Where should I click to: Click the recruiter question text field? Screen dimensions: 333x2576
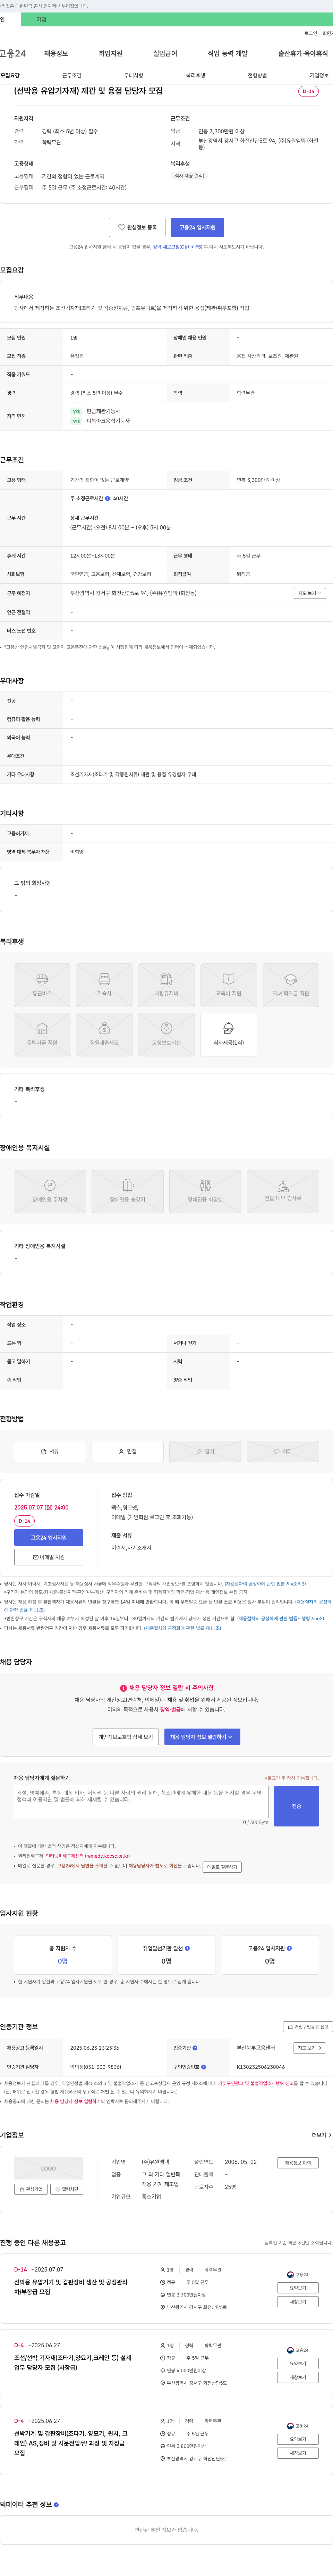tap(141, 1803)
